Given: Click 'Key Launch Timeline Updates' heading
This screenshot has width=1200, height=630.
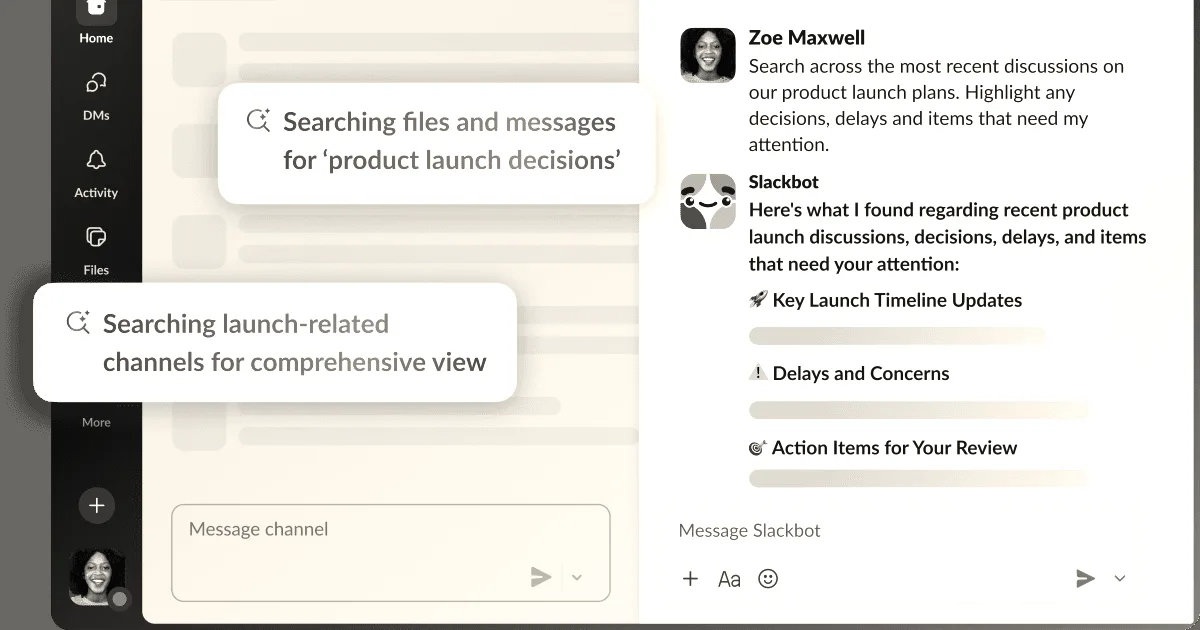Looking at the screenshot, I should (x=897, y=300).
